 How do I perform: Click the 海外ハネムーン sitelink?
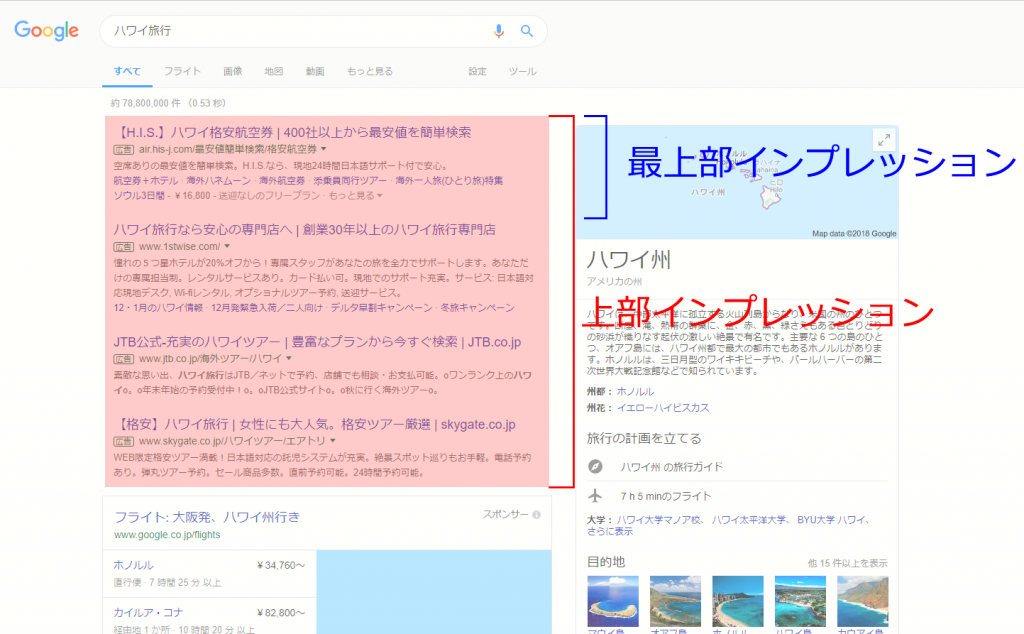[218, 180]
